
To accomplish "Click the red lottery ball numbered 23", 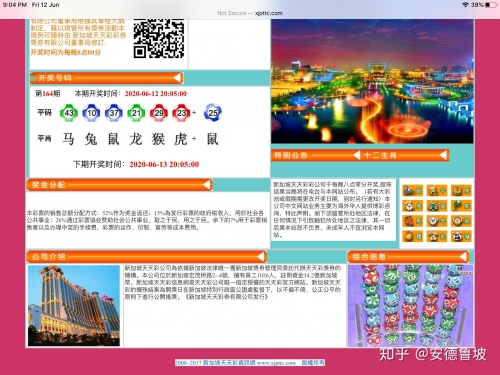I will coord(181,113).
